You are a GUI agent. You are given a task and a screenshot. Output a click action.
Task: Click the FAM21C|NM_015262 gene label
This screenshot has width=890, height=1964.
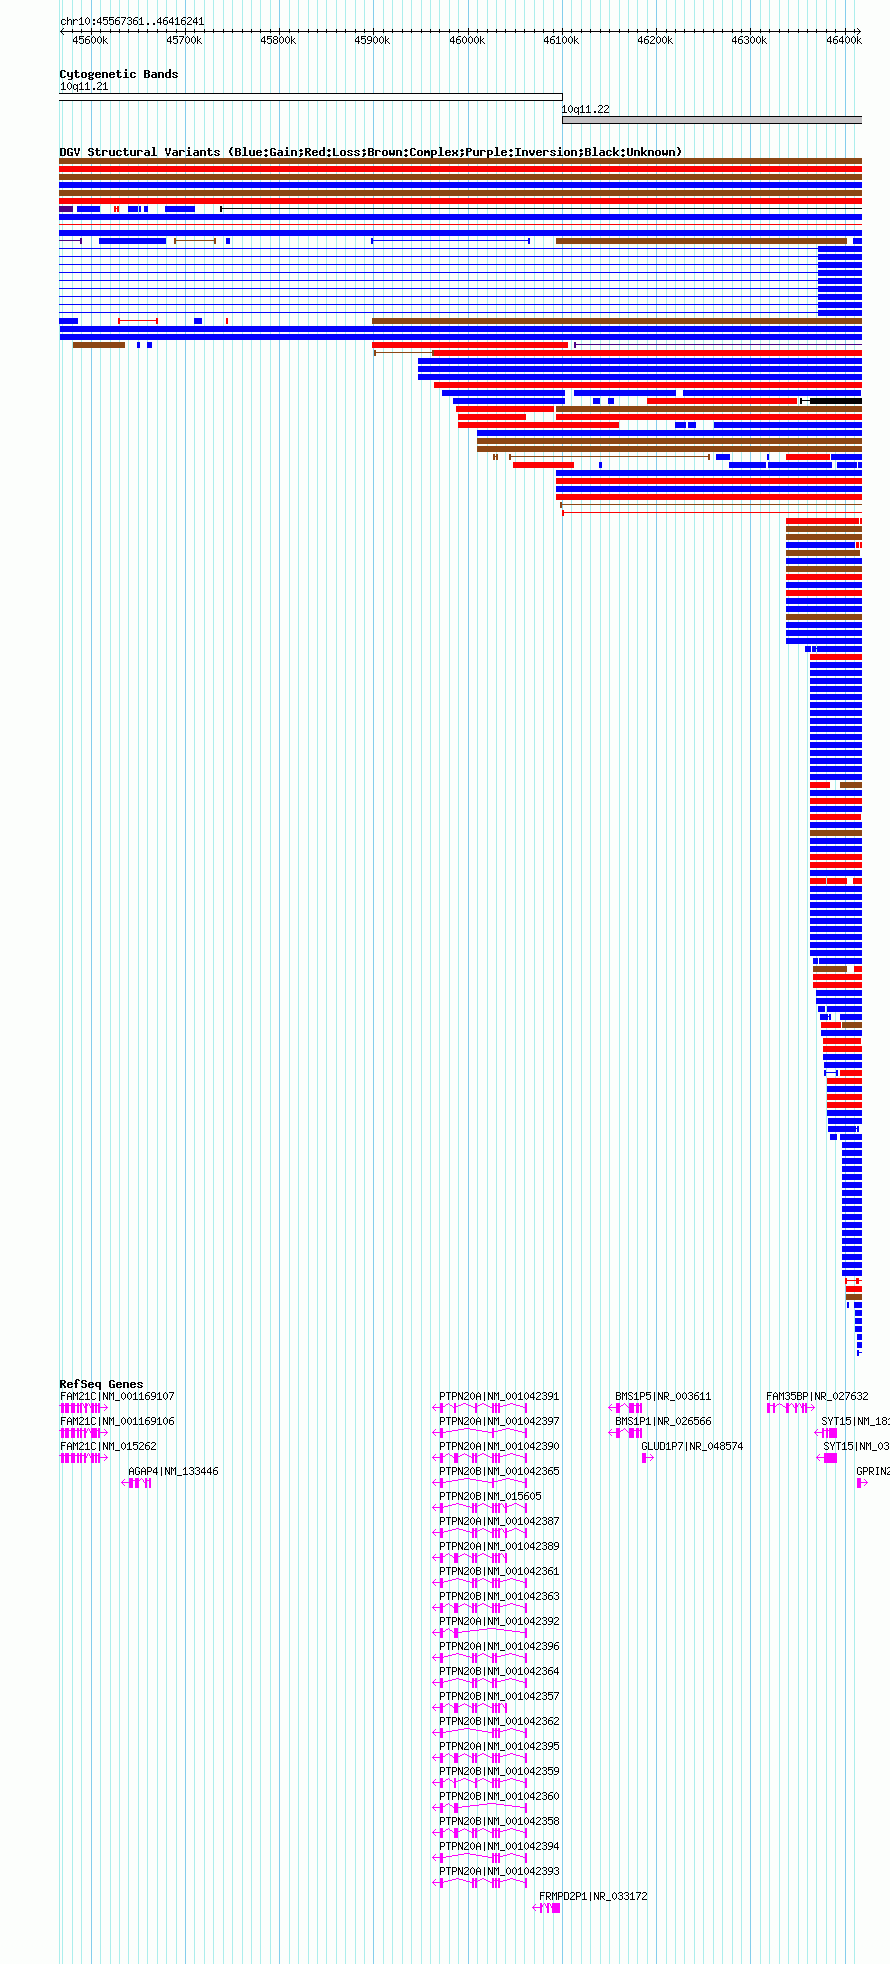tap(108, 1446)
